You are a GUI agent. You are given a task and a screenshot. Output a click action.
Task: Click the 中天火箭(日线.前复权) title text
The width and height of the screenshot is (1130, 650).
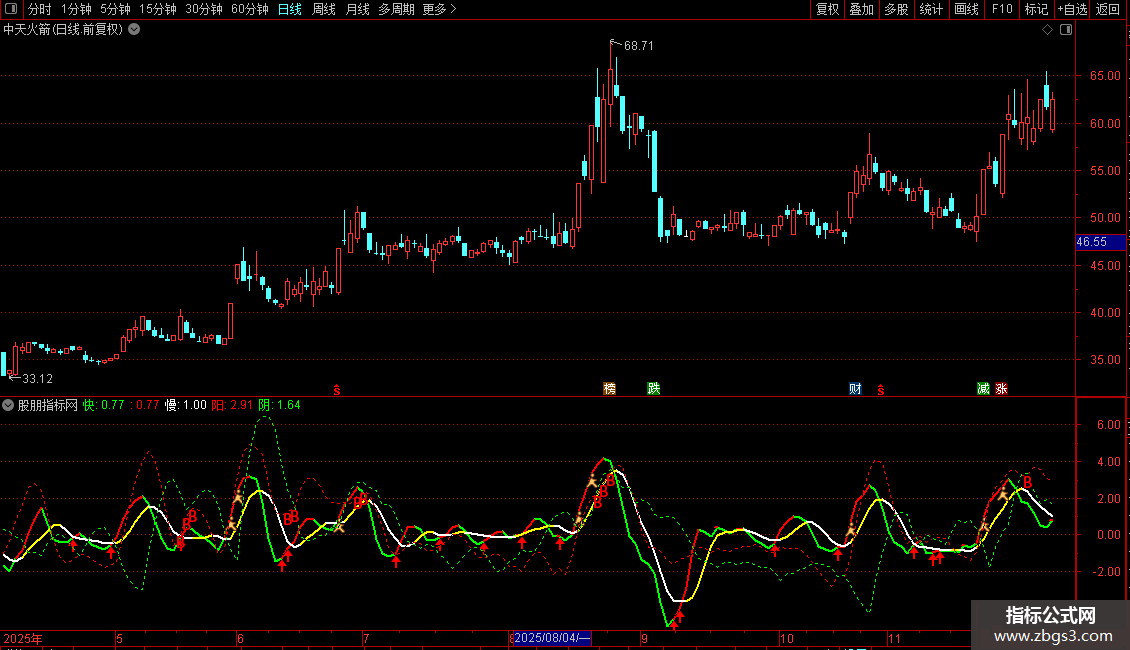coord(63,30)
